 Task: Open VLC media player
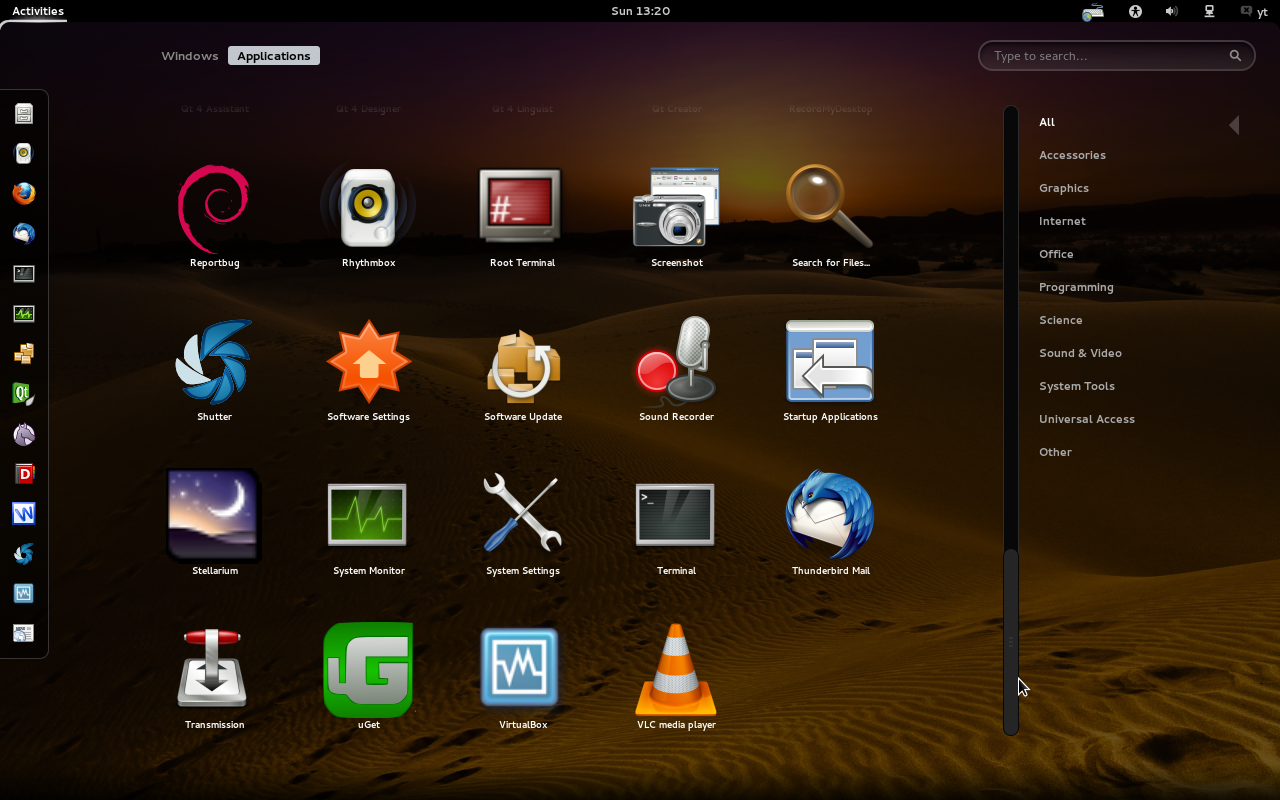click(676, 678)
